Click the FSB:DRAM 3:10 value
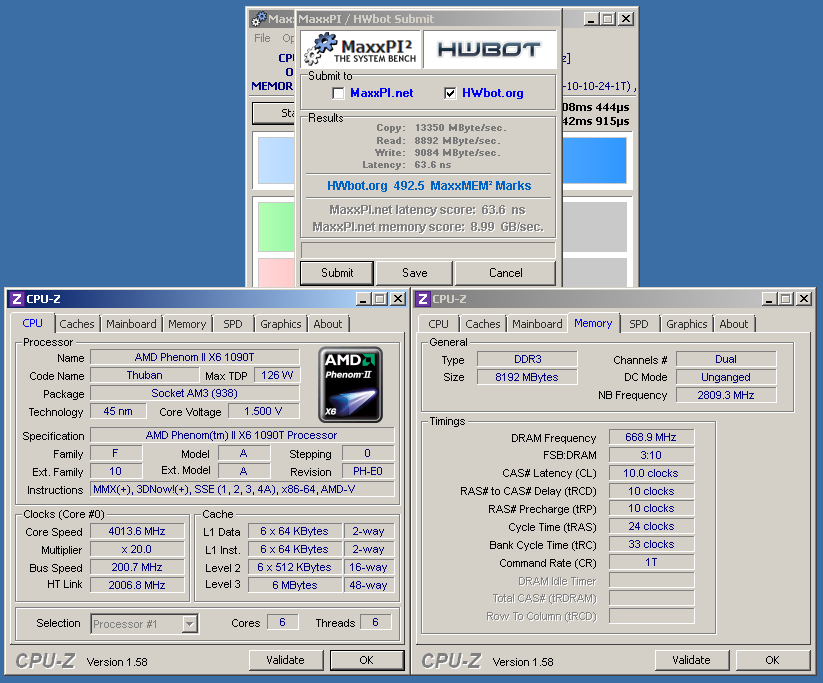 (x=651, y=455)
